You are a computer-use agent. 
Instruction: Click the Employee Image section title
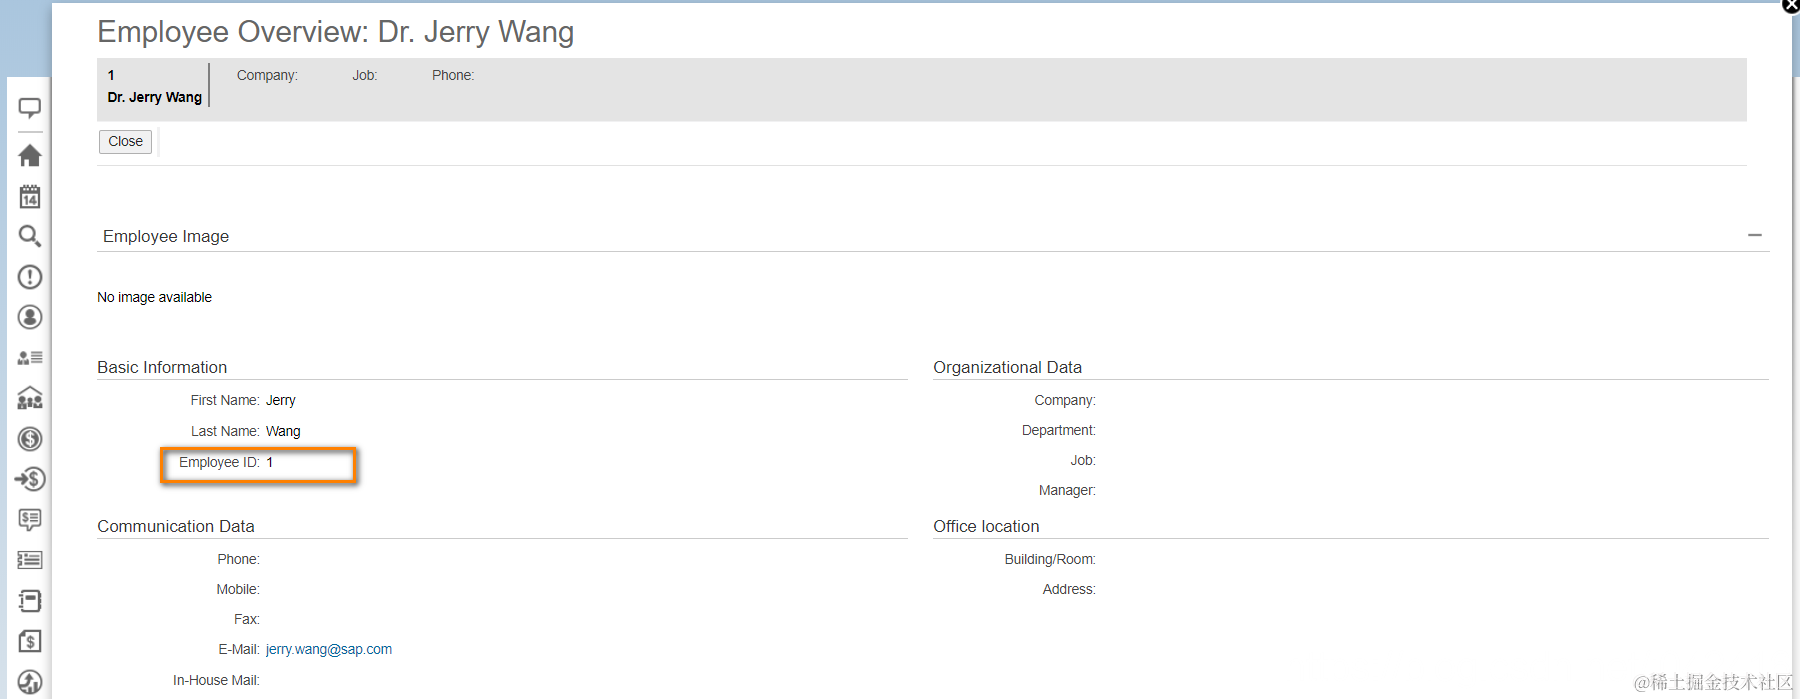pyautogui.click(x=166, y=237)
